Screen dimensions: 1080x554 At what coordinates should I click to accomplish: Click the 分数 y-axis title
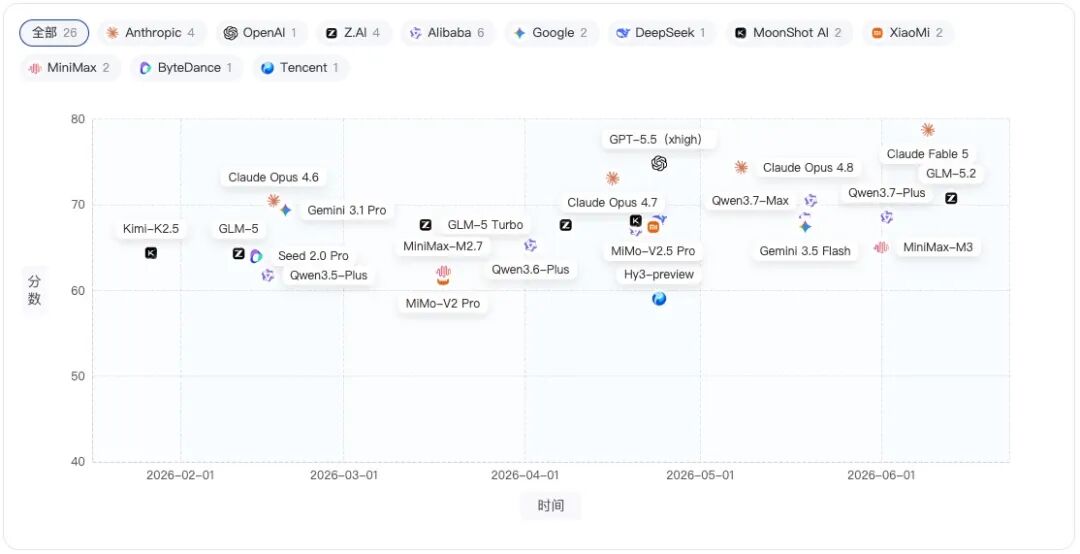coord(34,290)
